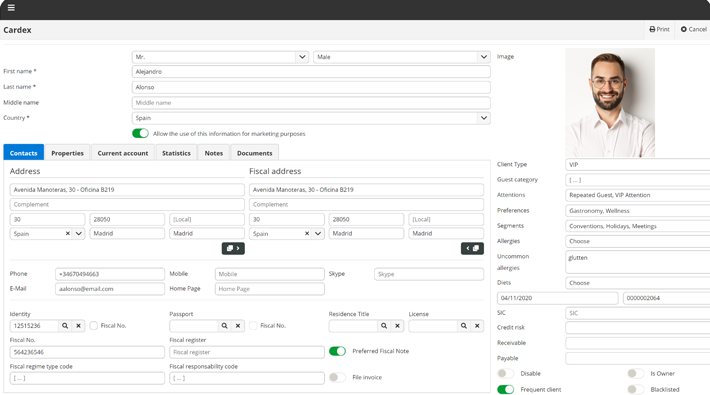Clear the Identity field
The height and width of the screenshot is (395, 710).
78,326
